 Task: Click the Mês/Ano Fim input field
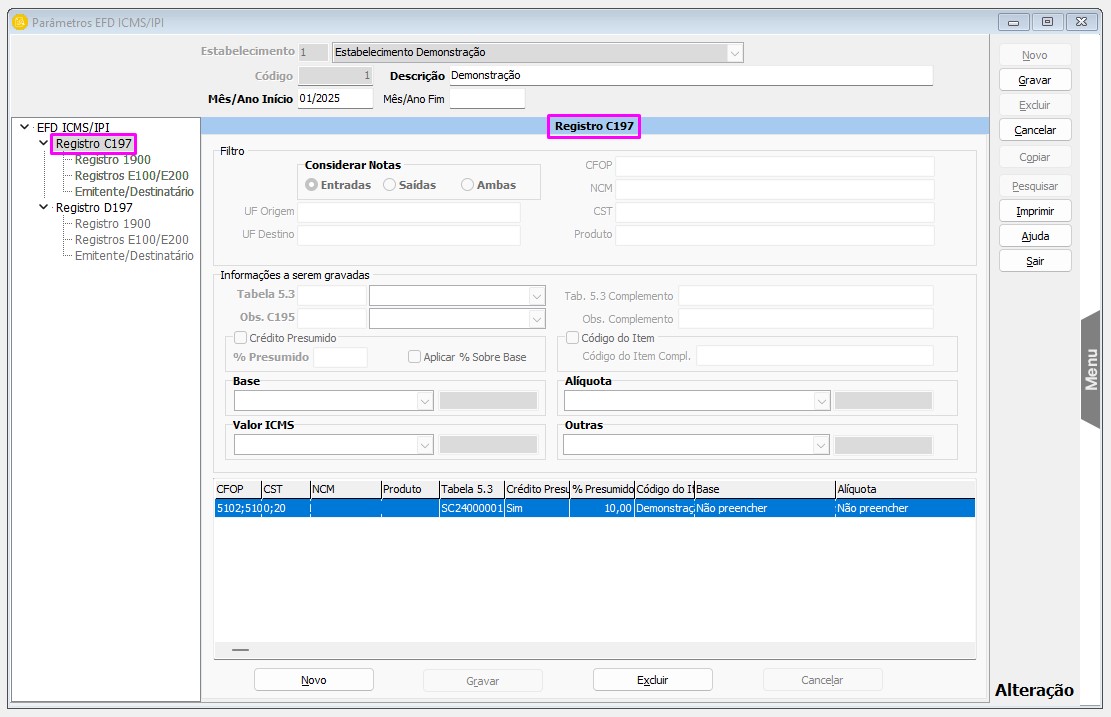[487, 99]
